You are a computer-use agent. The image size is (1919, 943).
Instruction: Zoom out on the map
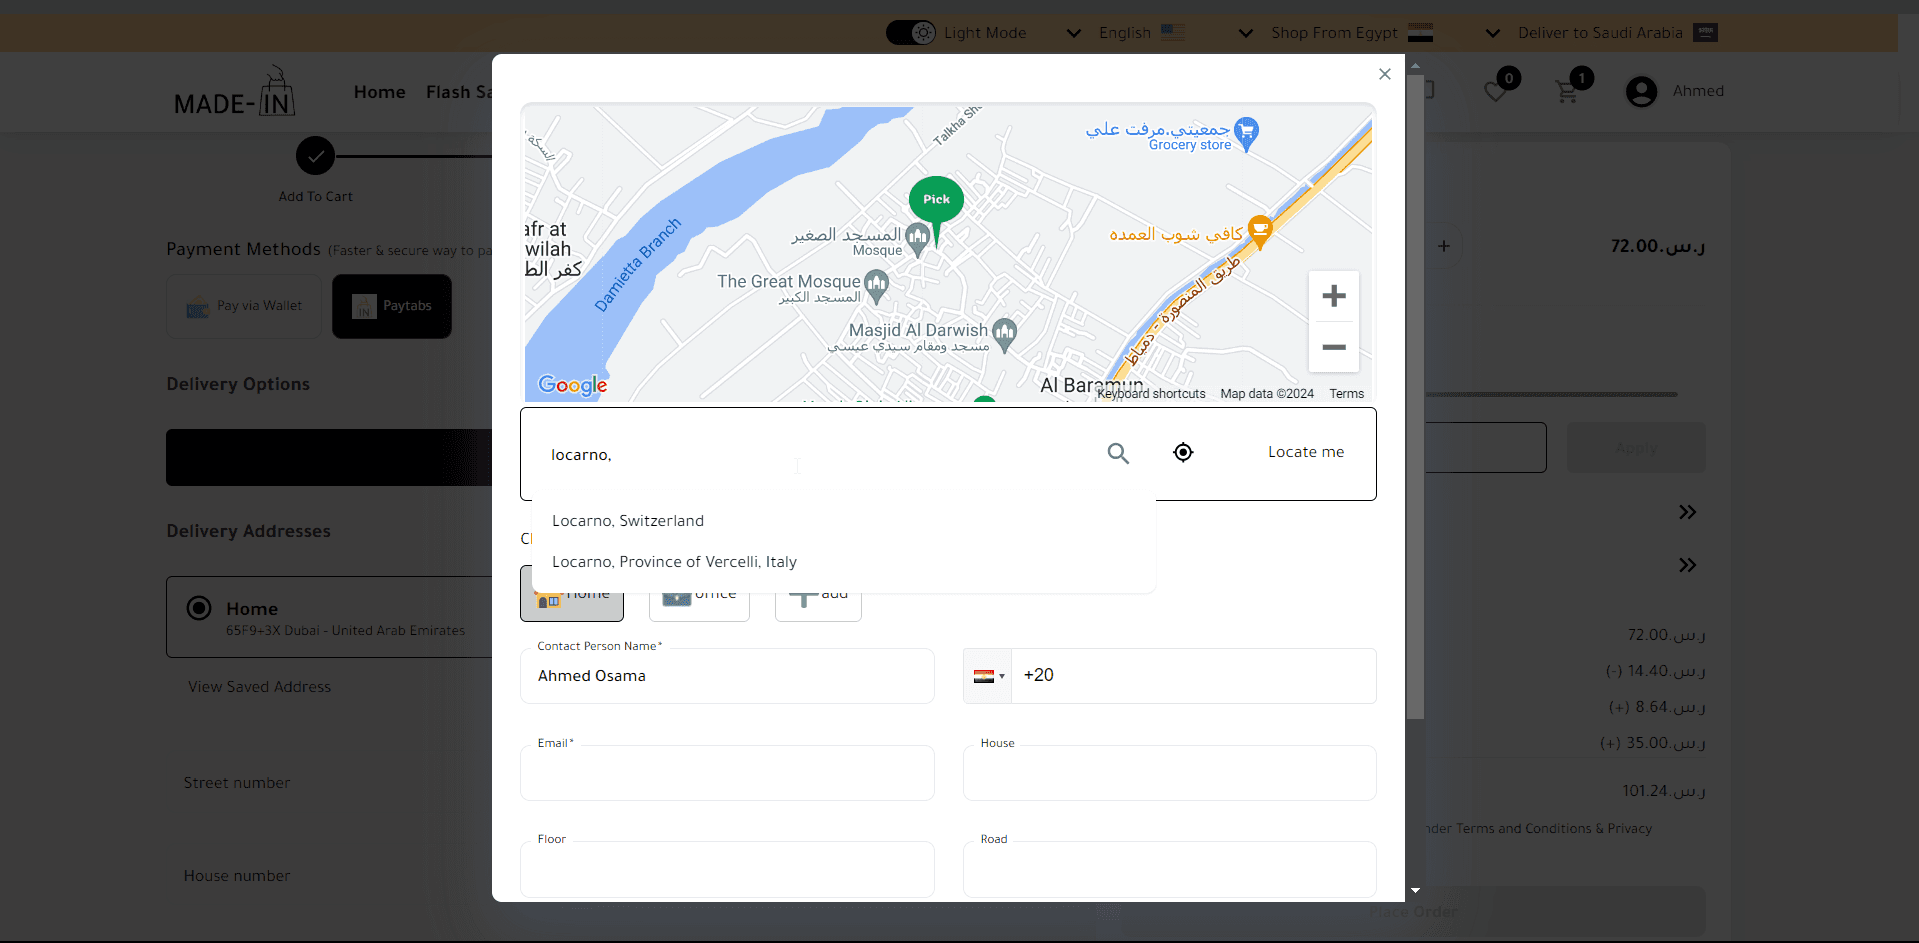1333,348
